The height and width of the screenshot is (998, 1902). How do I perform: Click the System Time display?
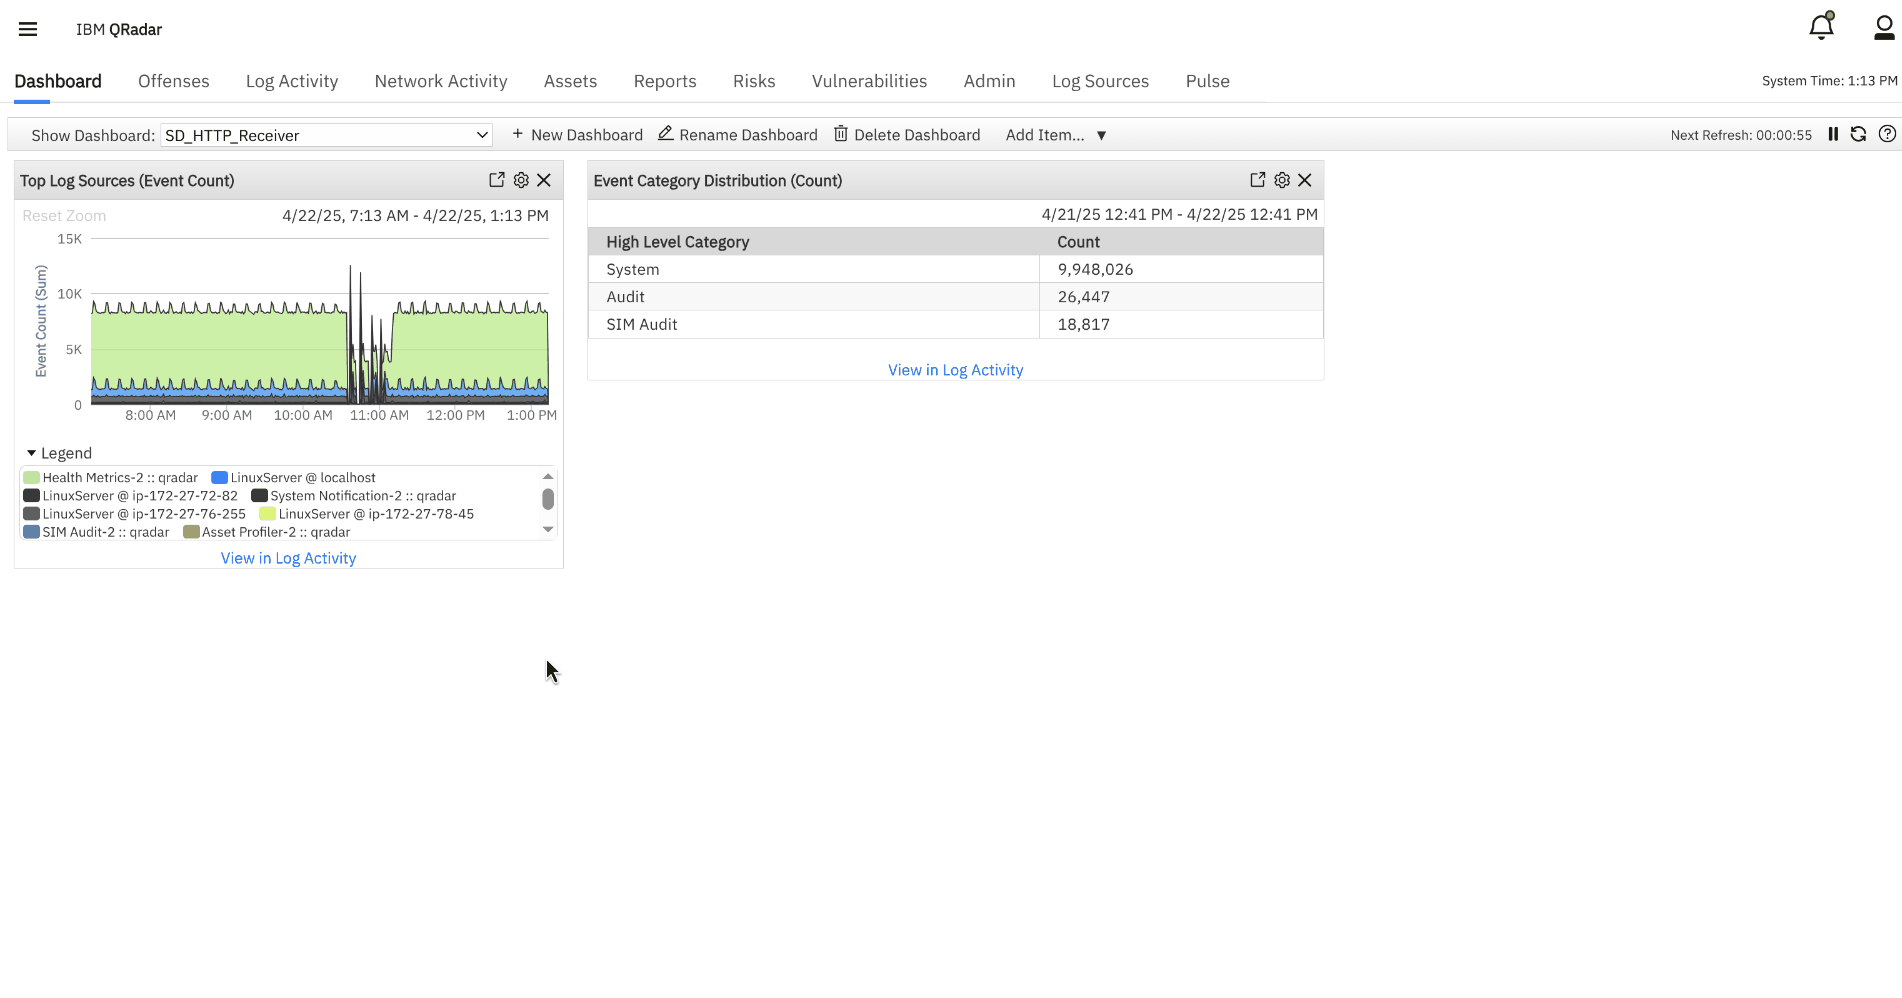point(1829,81)
